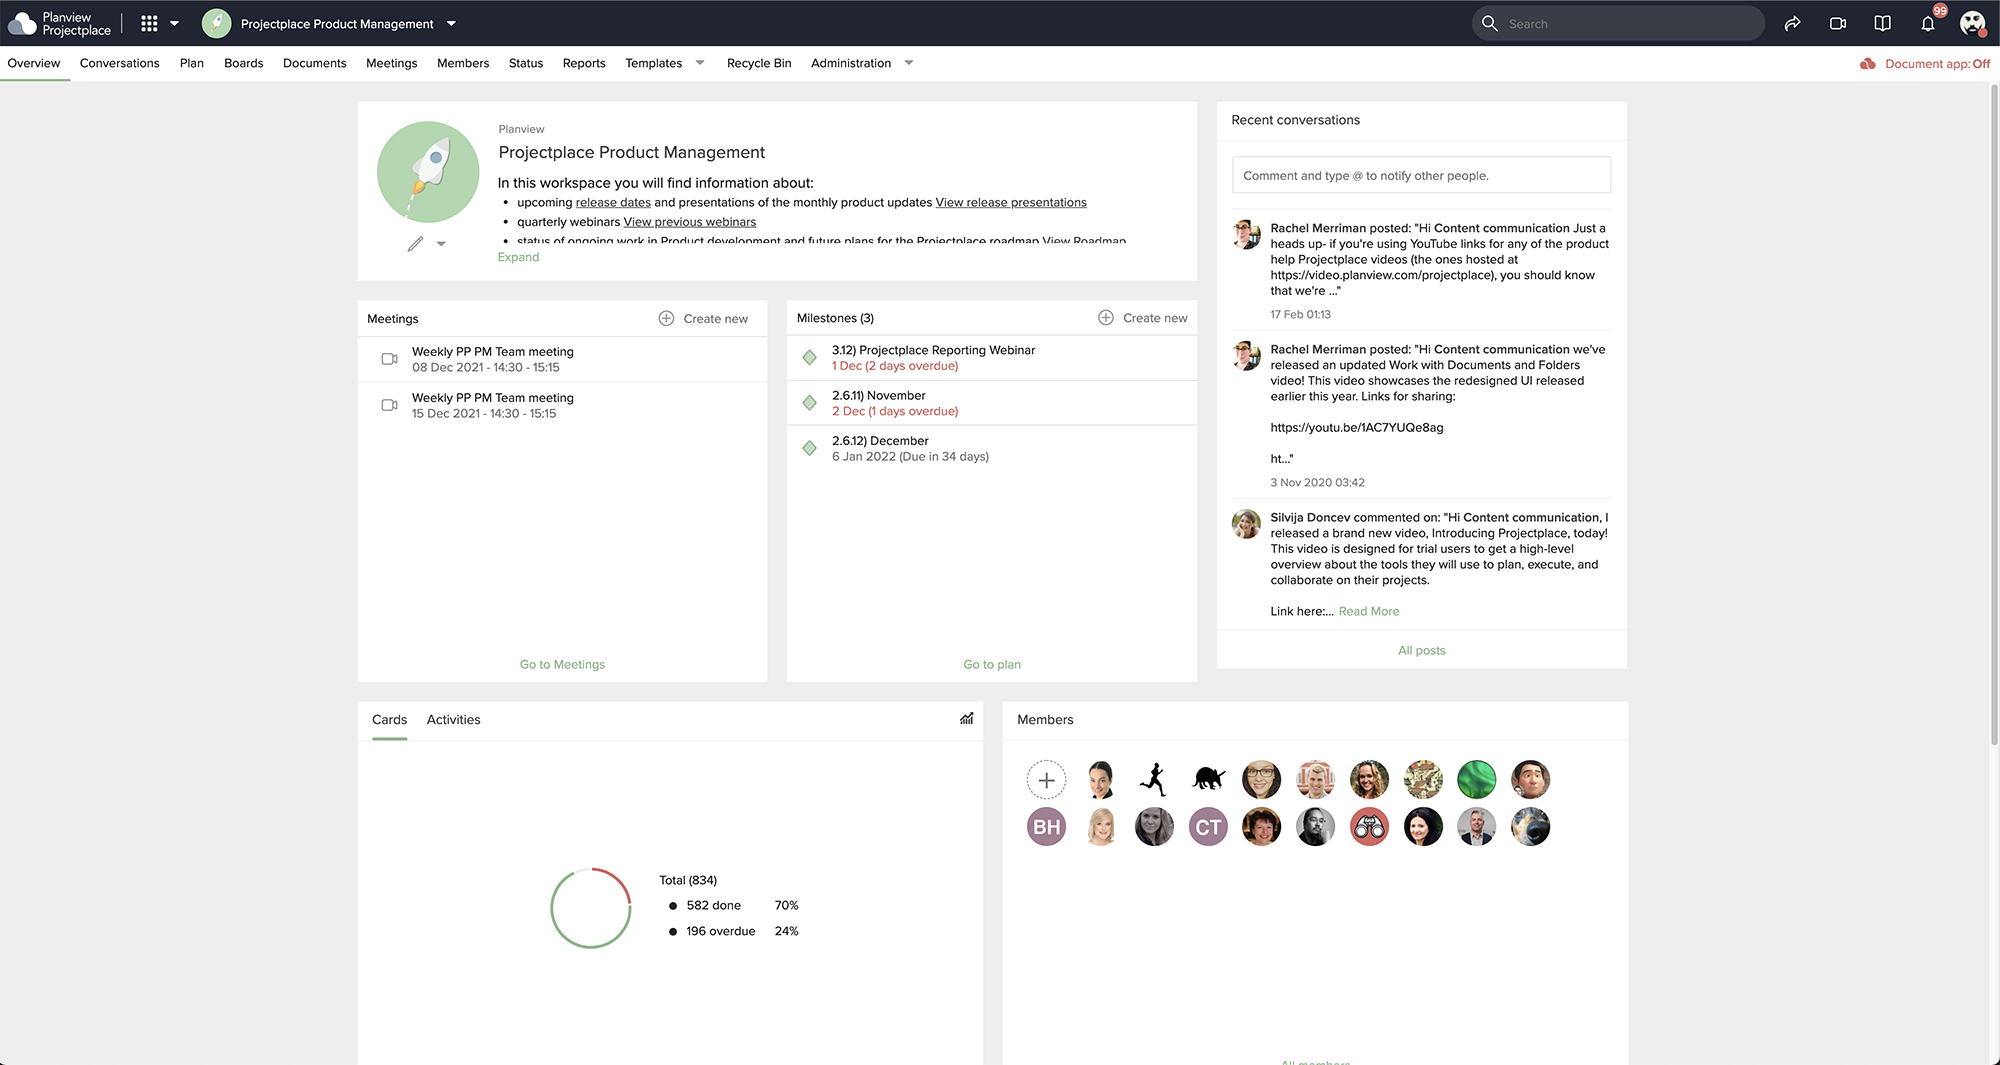
Task: Go to the Boards tab
Action: coord(244,63)
